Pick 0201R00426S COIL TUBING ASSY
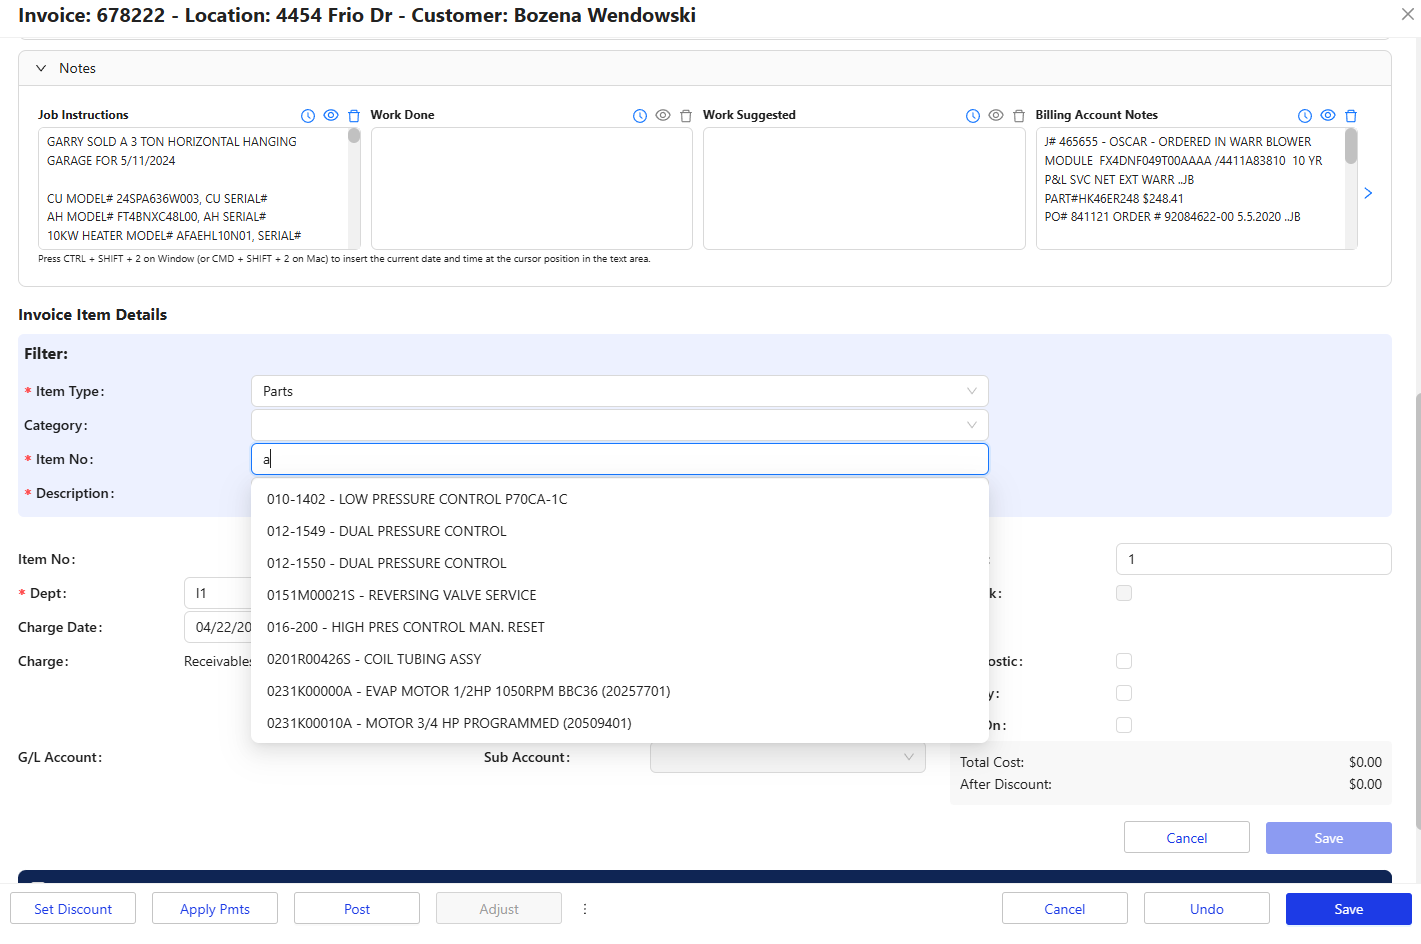Viewport: 1421px width, 944px height. click(x=620, y=659)
